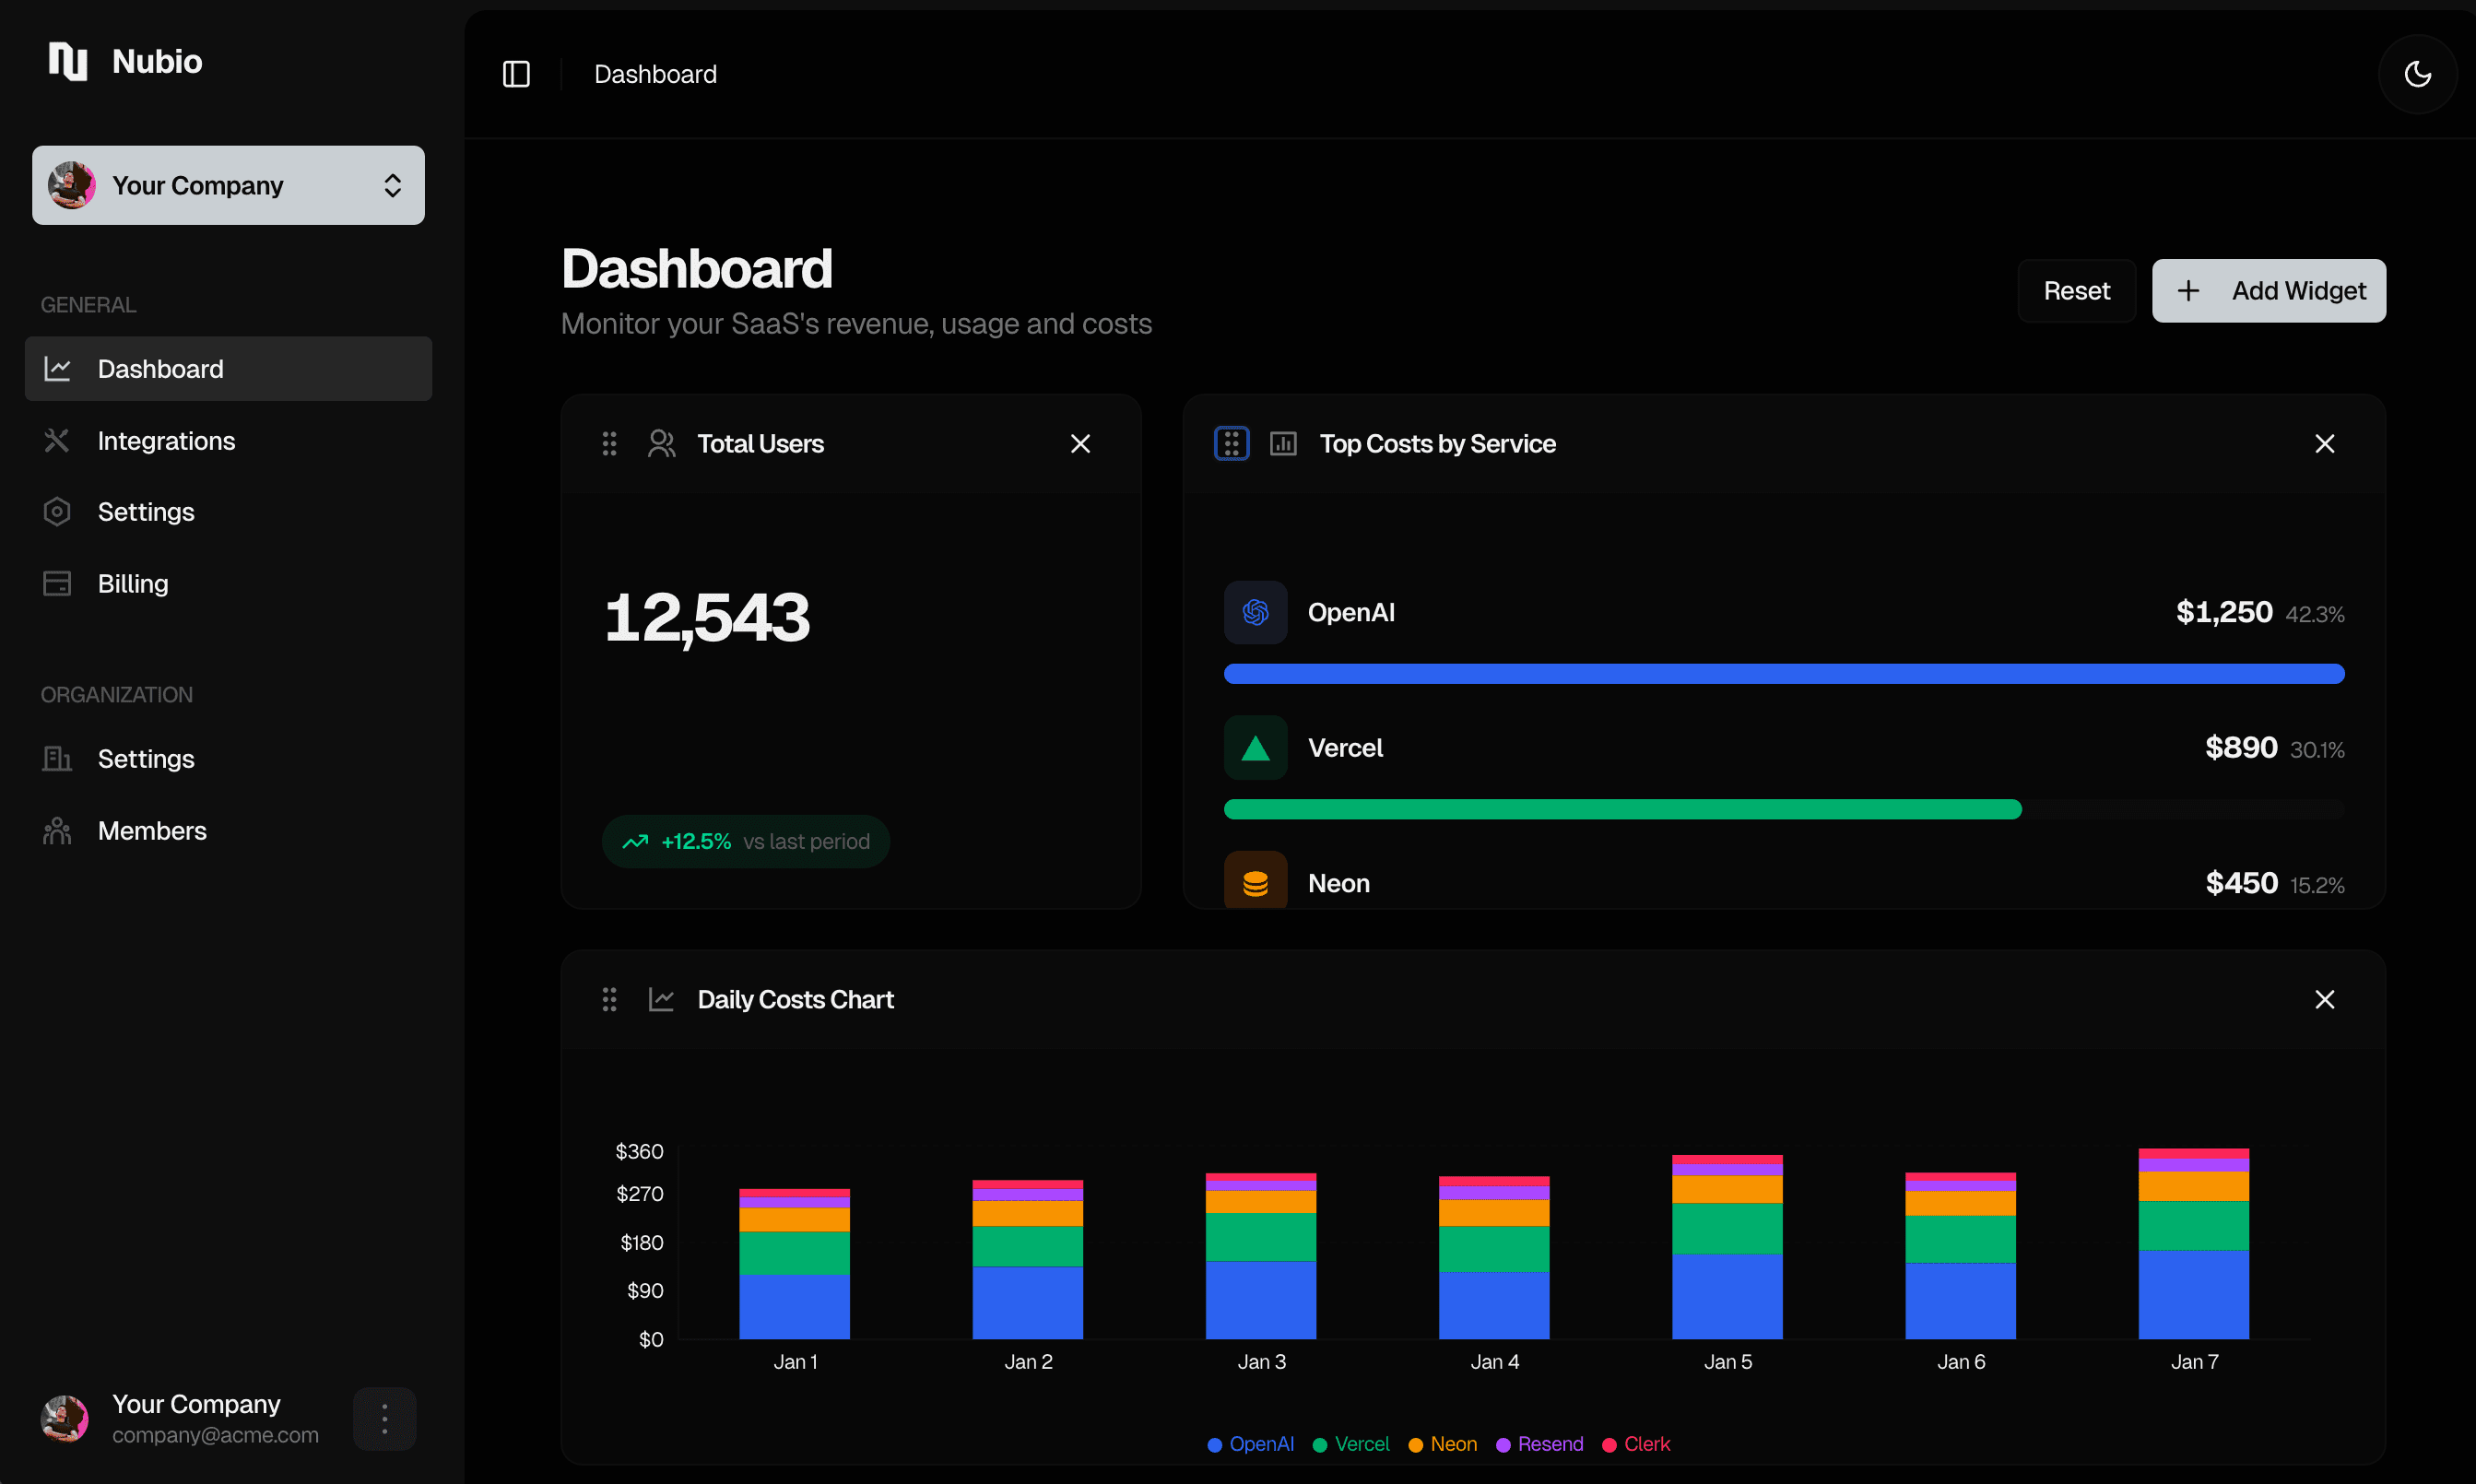The width and height of the screenshot is (2476, 1484).
Task: Toggle the sidebar collapse icon in top bar
Action: [516, 74]
